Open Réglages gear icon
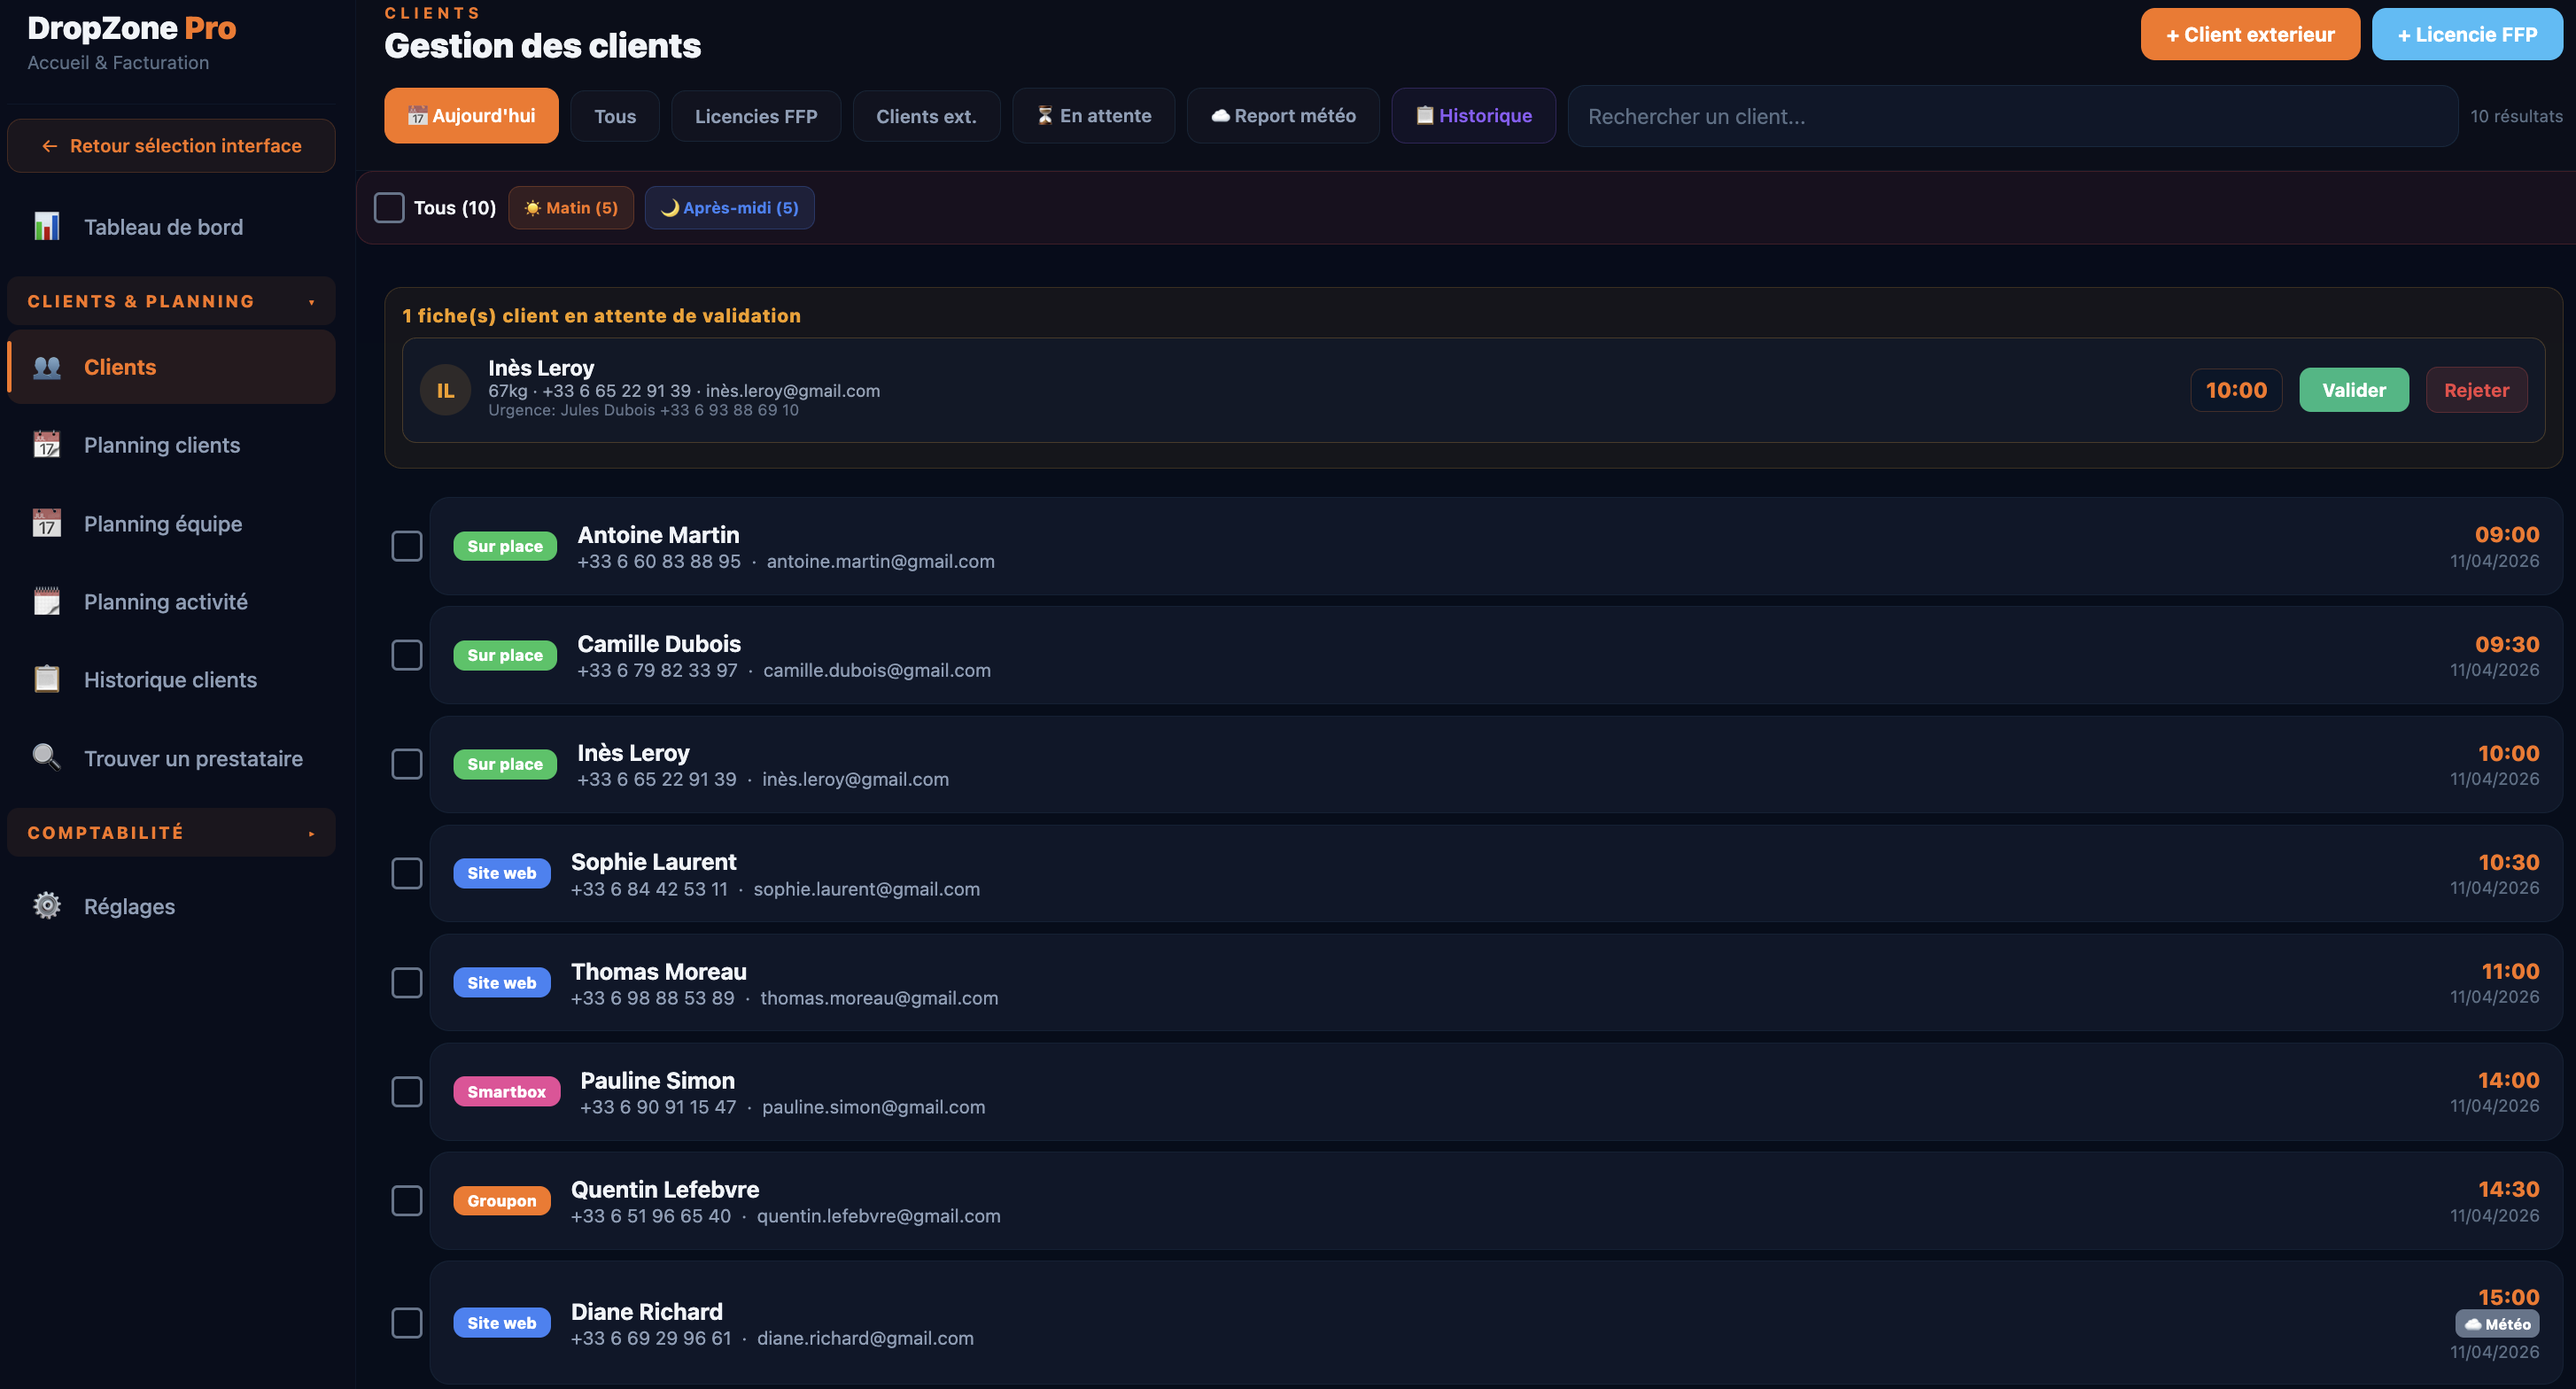Image resolution: width=2576 pixels, height=1389 pixels. point(46,906)
